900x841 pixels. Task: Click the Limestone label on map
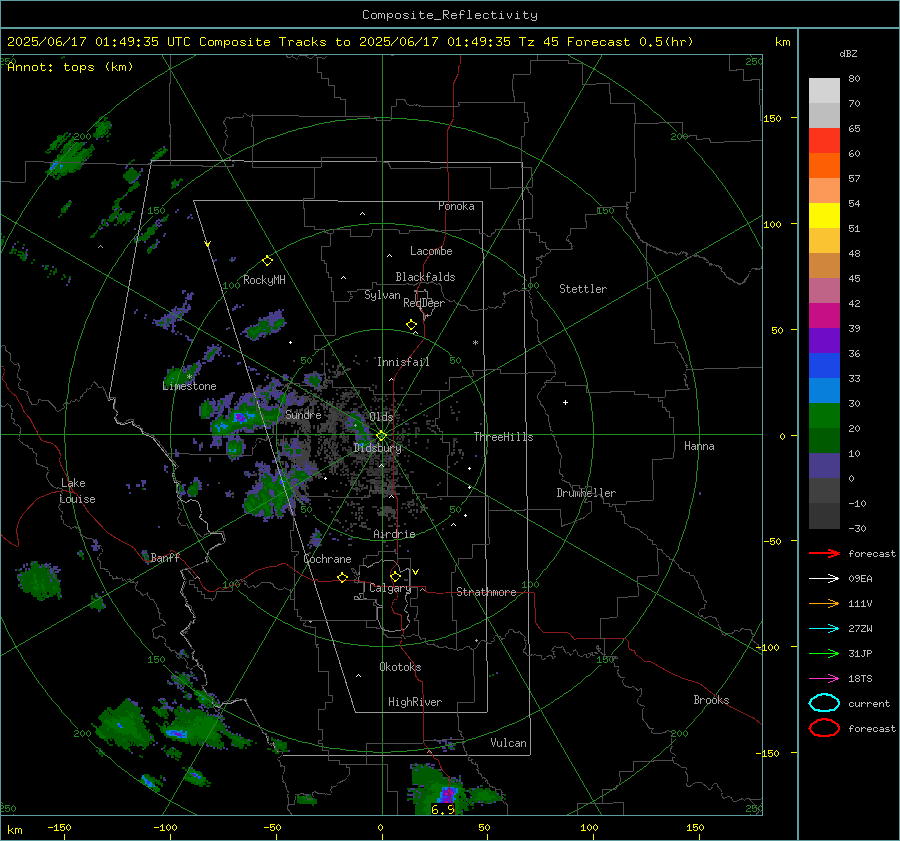point(189,386)
